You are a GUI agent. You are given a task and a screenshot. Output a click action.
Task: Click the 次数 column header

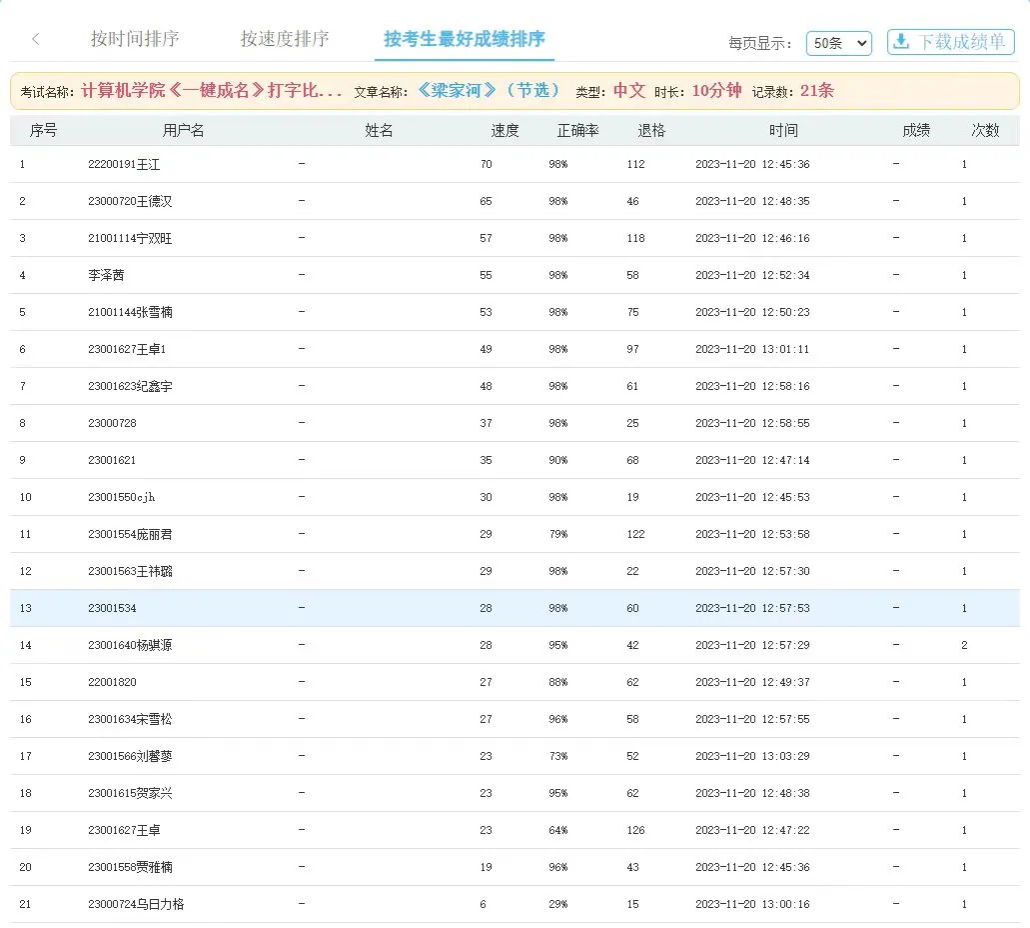click(x=985, y=131)
